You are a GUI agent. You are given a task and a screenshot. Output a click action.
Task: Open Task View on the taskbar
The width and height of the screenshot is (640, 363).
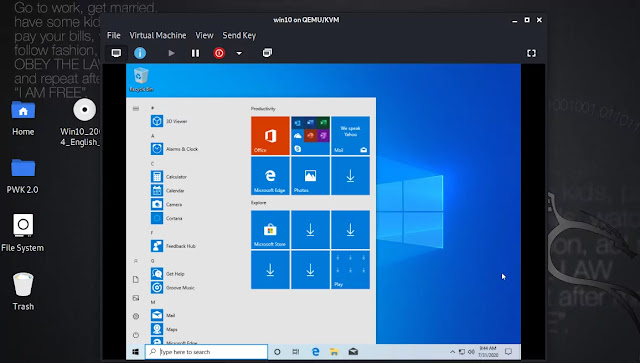click(296, 352)
